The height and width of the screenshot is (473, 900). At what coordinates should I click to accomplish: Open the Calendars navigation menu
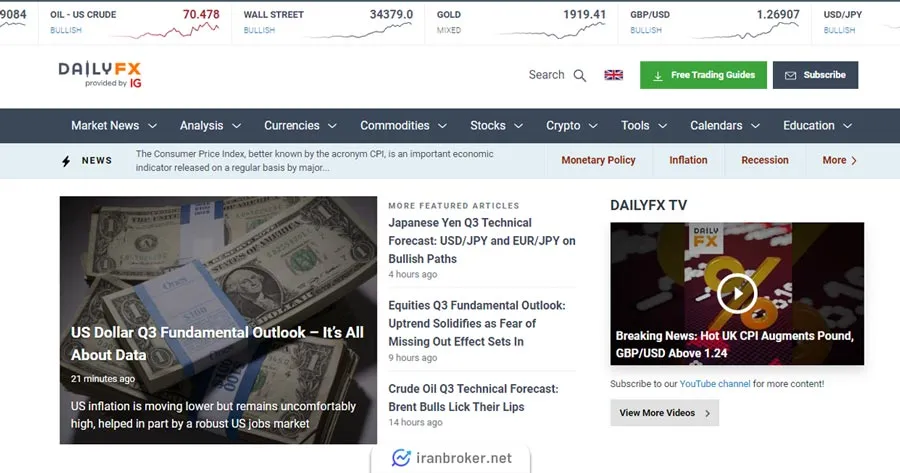click(x=725, y=126)
